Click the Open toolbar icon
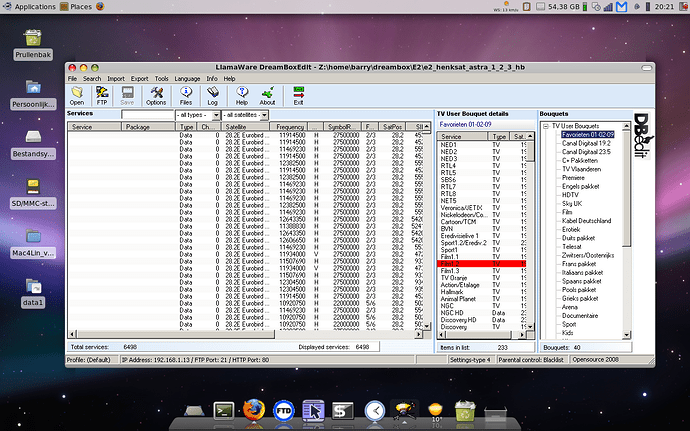 (x=77, y=96)
